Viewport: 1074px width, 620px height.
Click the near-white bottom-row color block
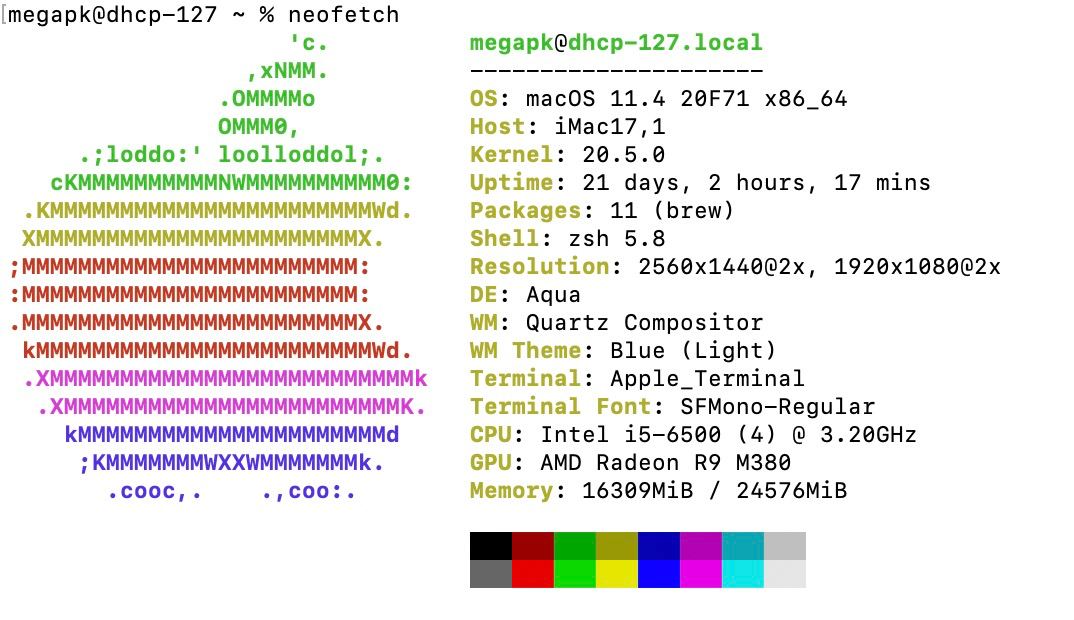pyautogui.click(x=785, y=574)
